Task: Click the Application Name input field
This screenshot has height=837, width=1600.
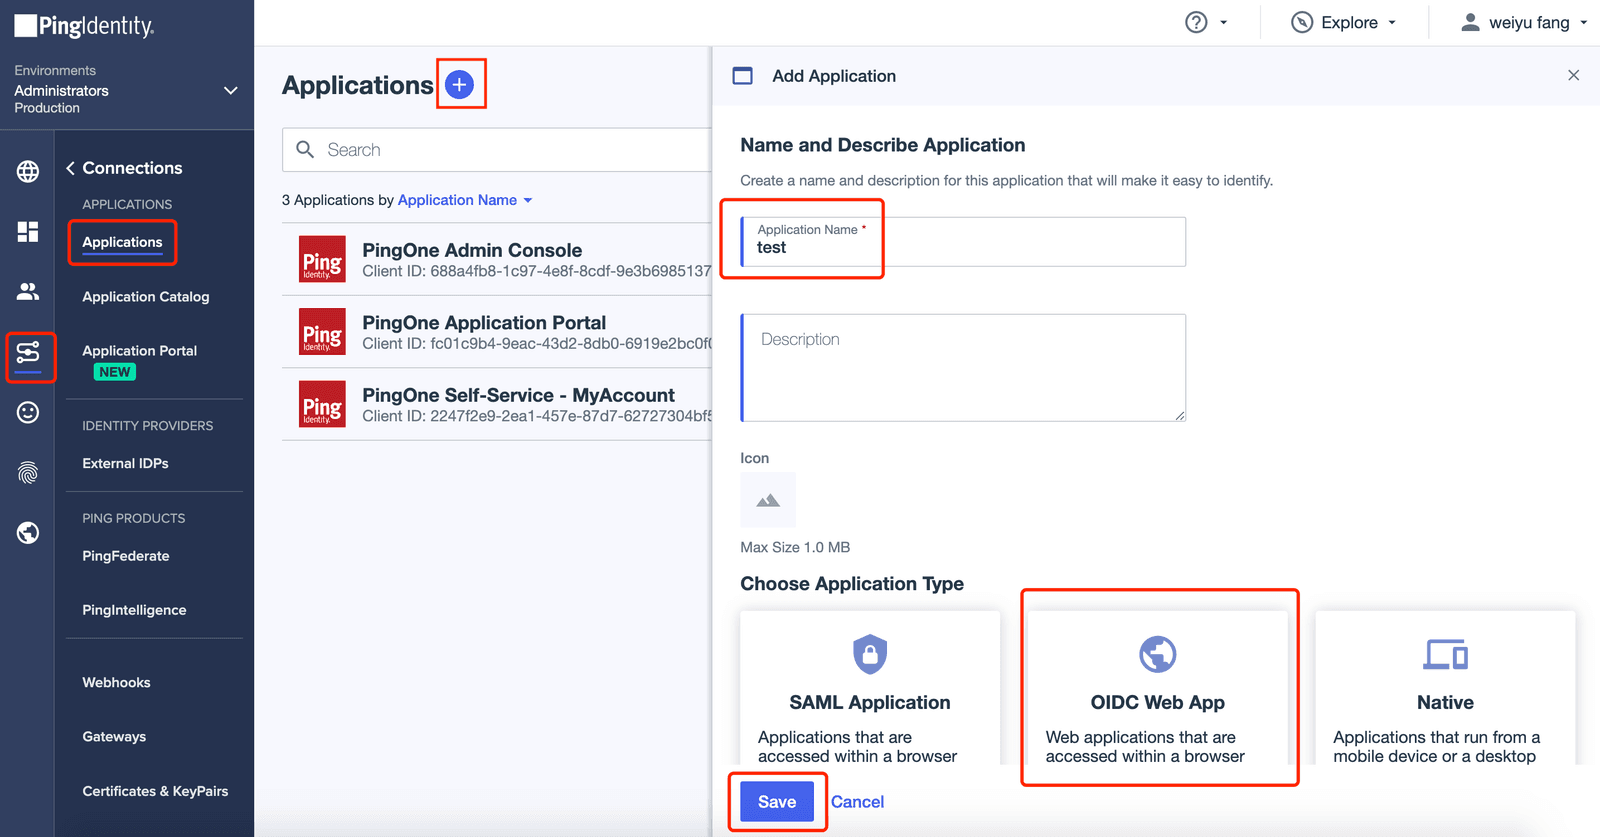Action: tap(963, 241)
